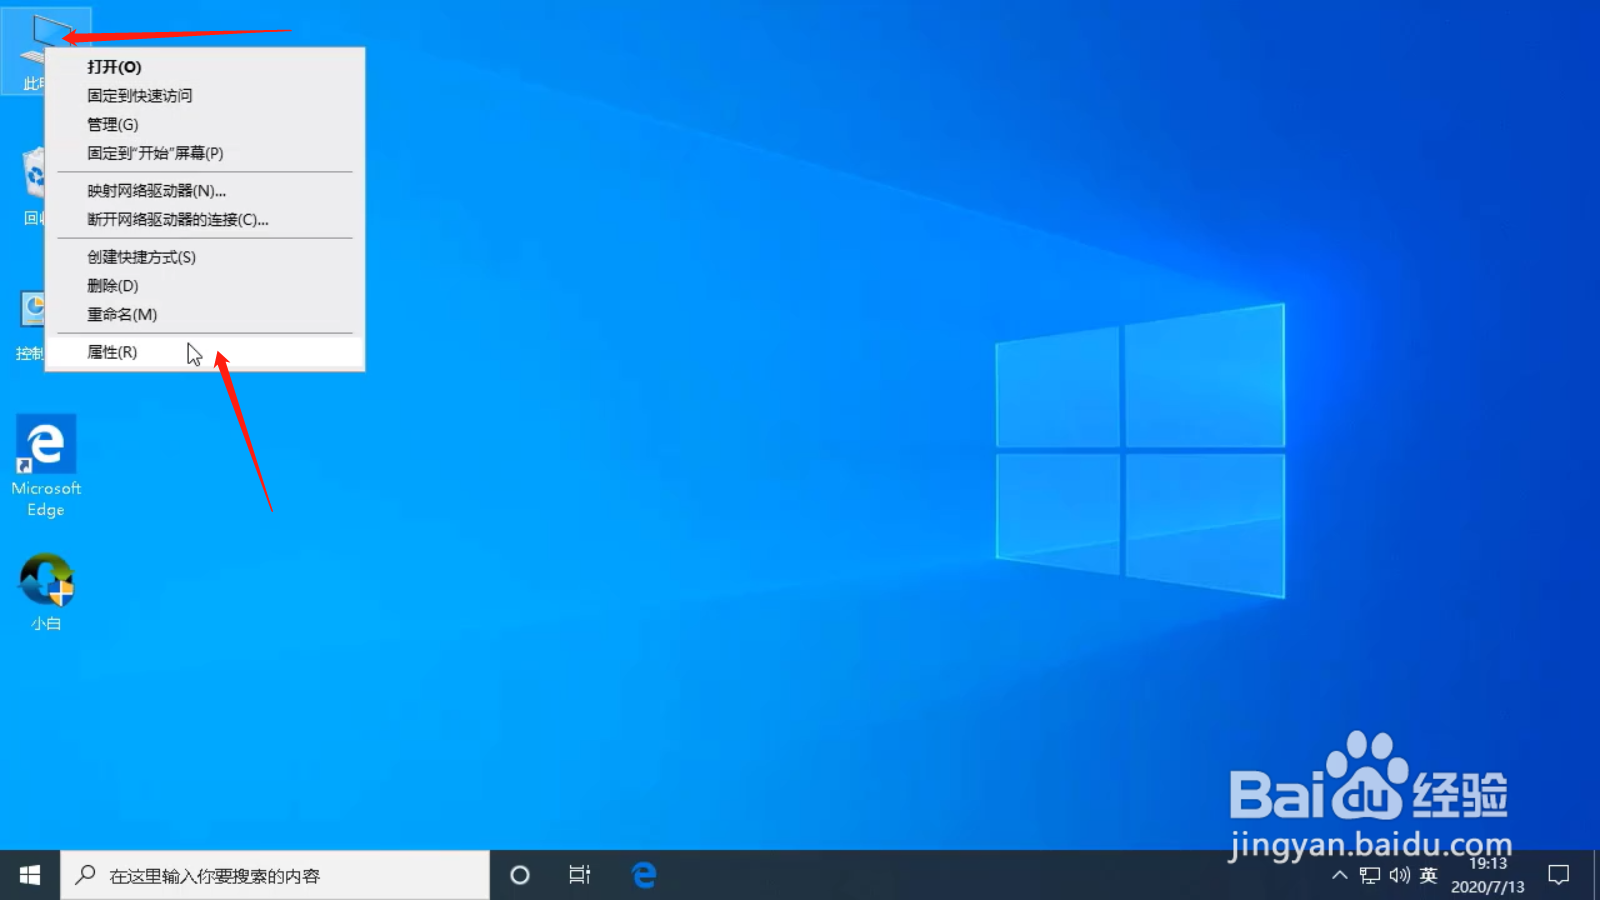This screenshot has width=1600, height=900.
Task: Open the Windows Start menu
Action: pyautogui.click(x=30, y=875)
